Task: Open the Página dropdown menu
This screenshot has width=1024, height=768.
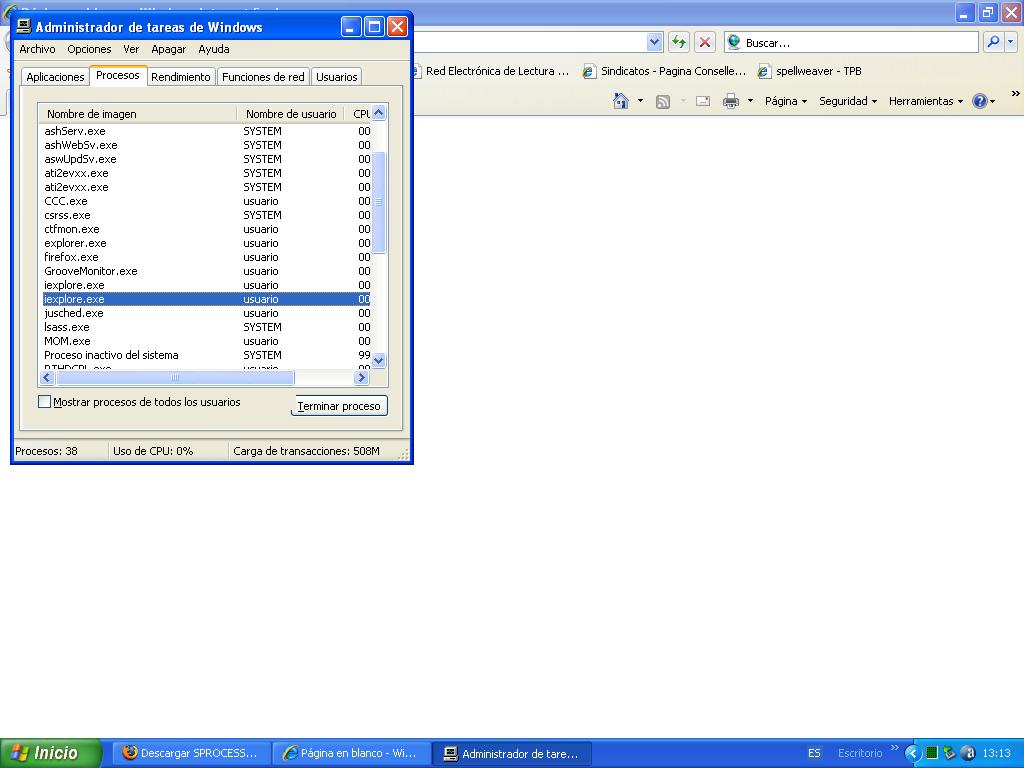Action: tap(785, 101)
